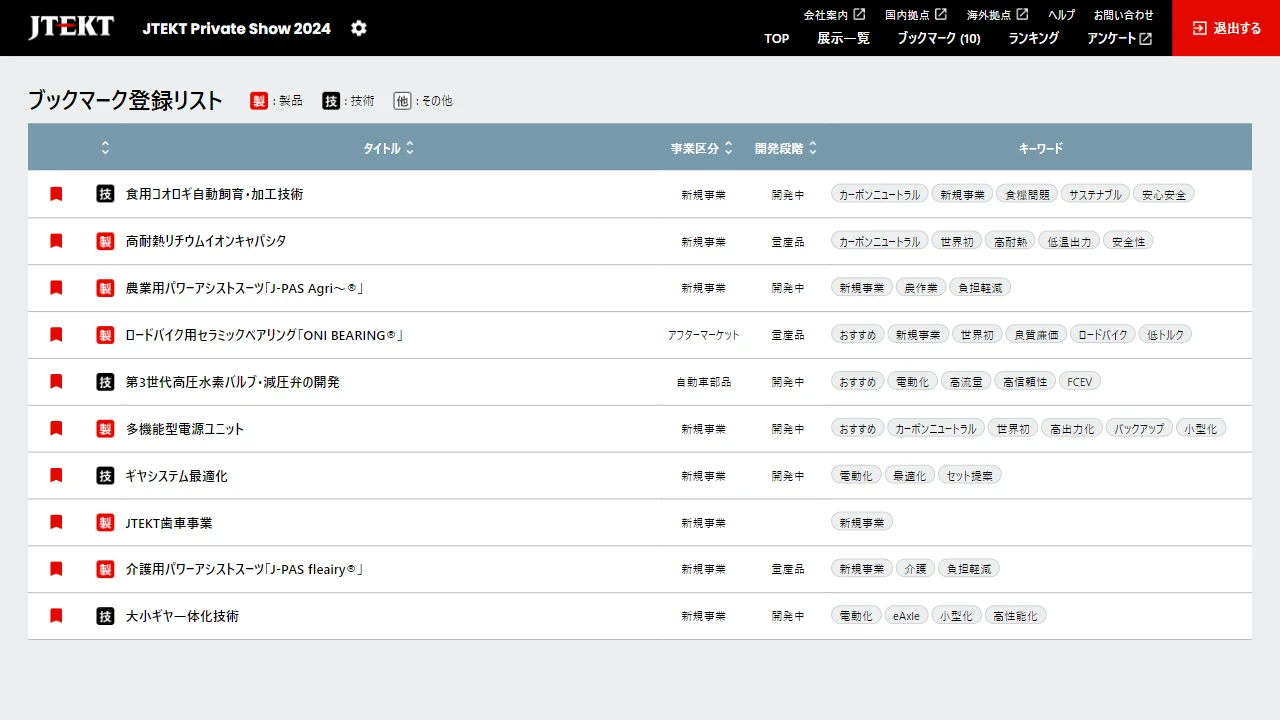The width and height of the screenshot is (1280, 720).
Task: Open ブックマーク (10) in navigation
Action: coord(939,39)
